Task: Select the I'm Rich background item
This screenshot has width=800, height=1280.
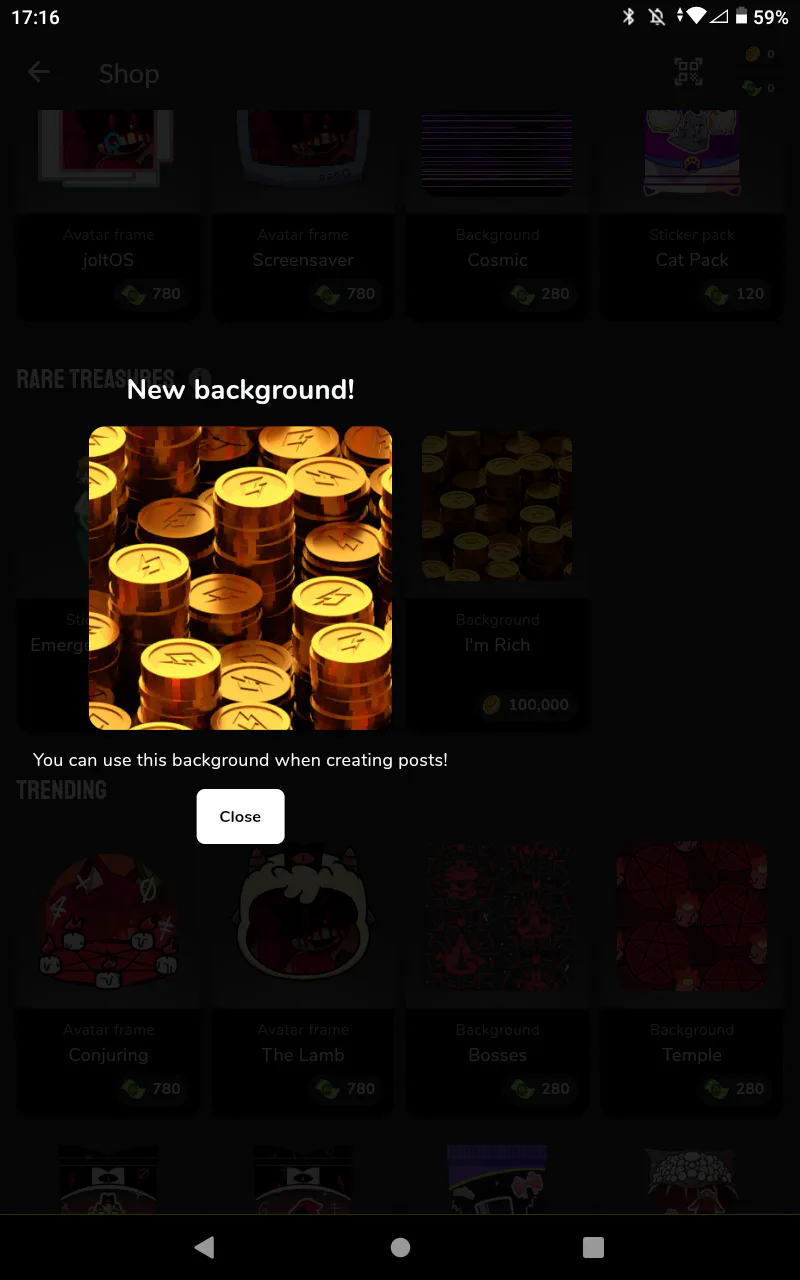Action: [497, 575]
